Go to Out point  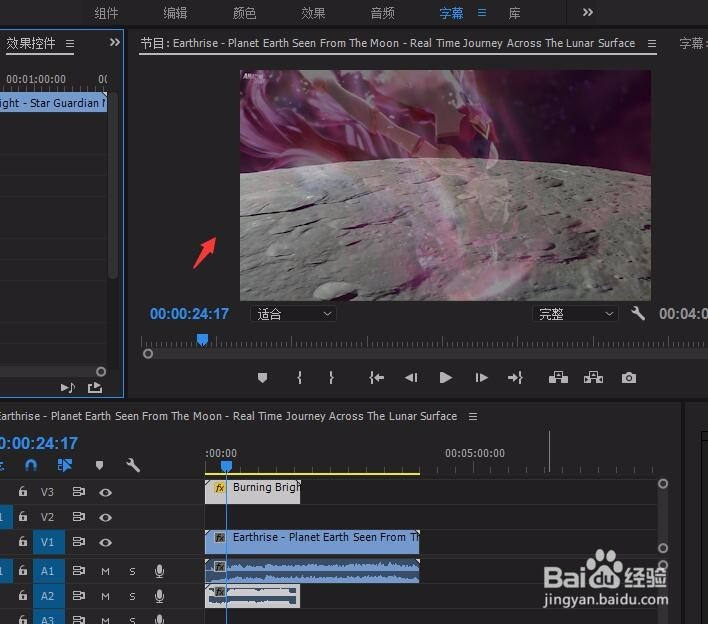(515, 377)
